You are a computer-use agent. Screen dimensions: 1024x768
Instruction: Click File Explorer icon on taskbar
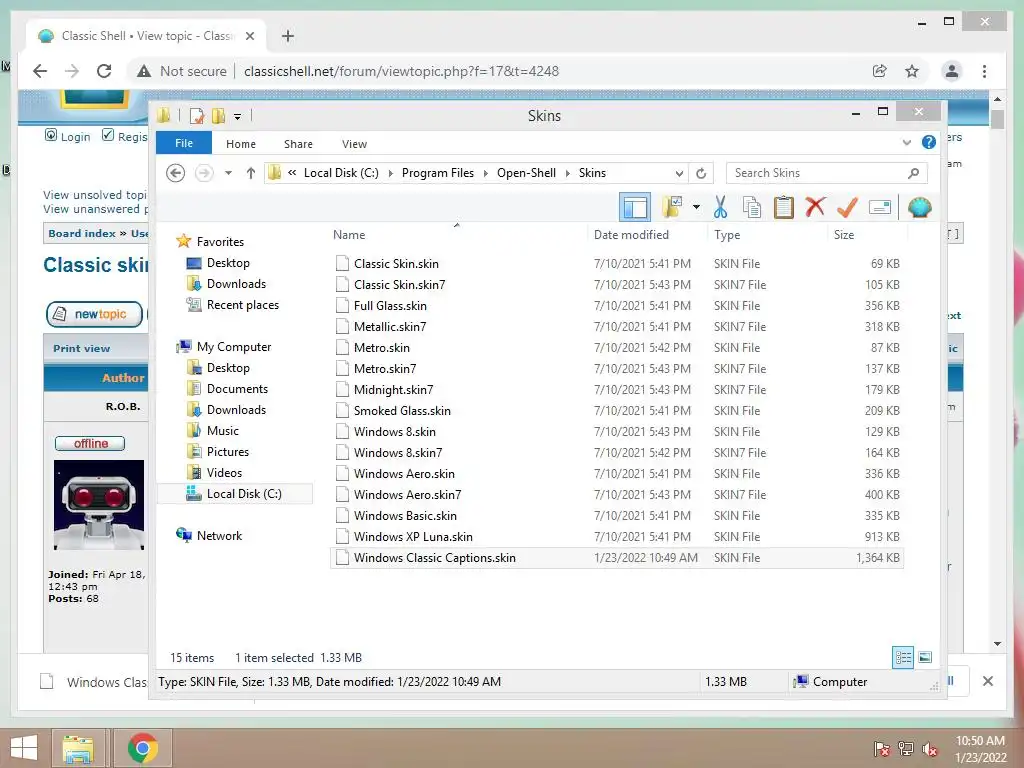[78, 748]
